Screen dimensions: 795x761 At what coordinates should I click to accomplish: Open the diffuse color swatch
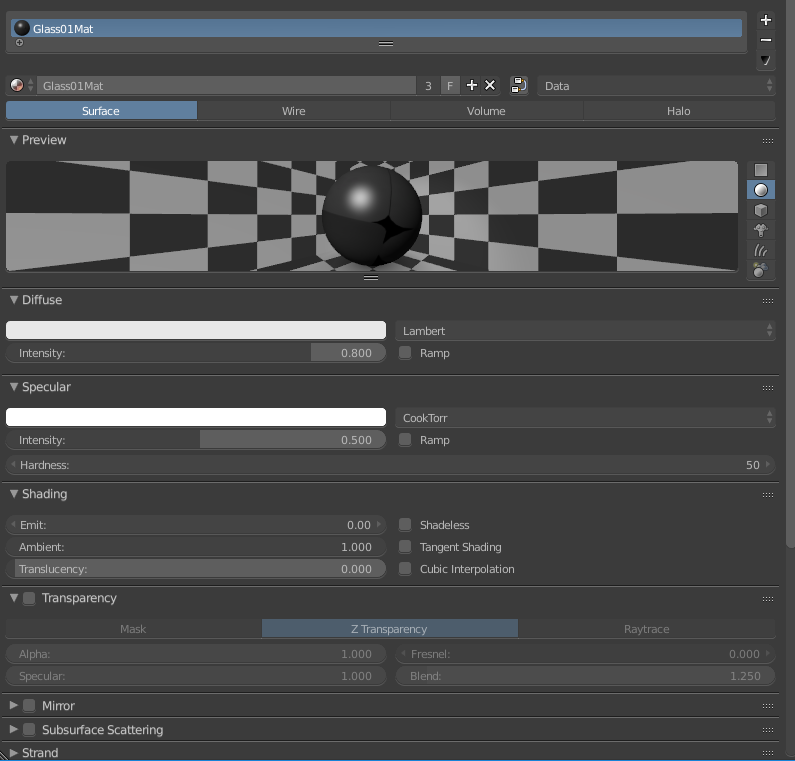coord(196,331)
